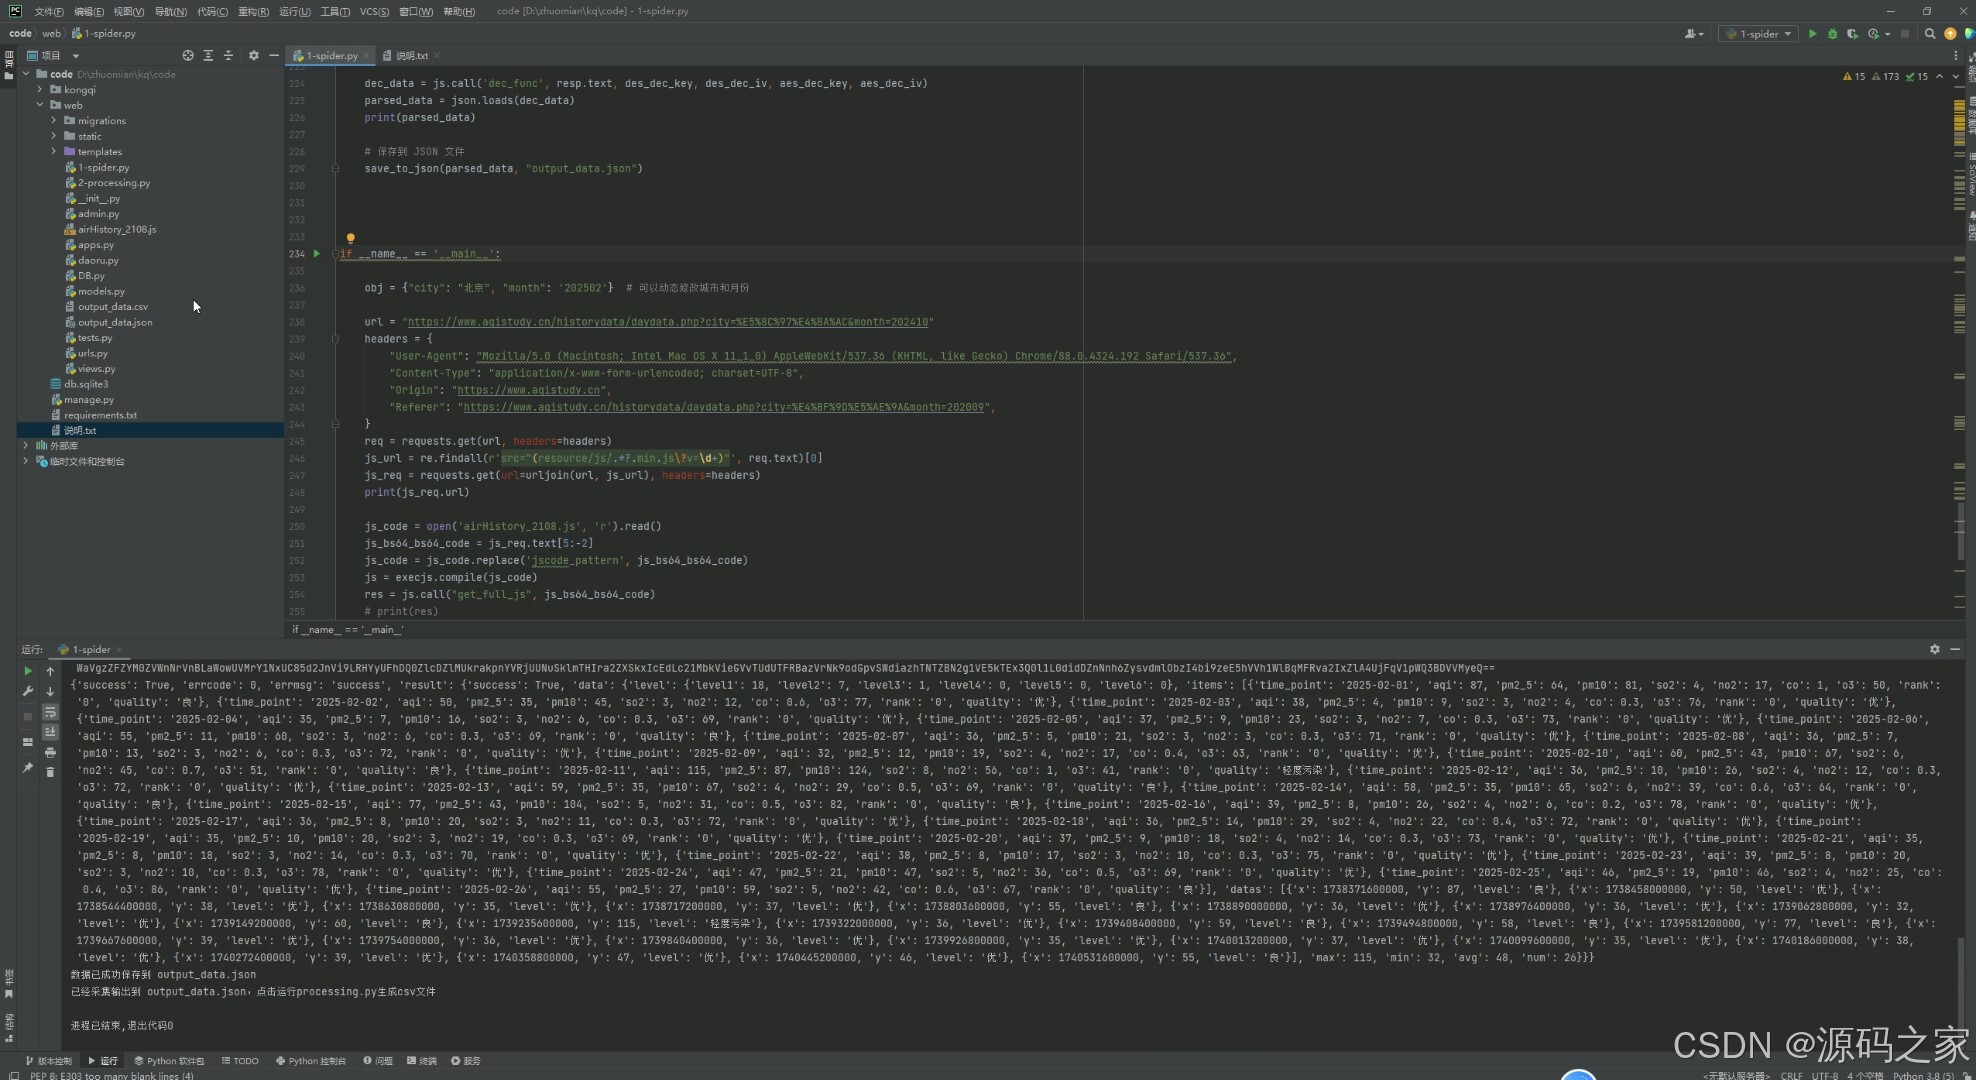Open the VCS(S) menu
The height and width of the screenshot is (1080, 1976).
point(374,12)
